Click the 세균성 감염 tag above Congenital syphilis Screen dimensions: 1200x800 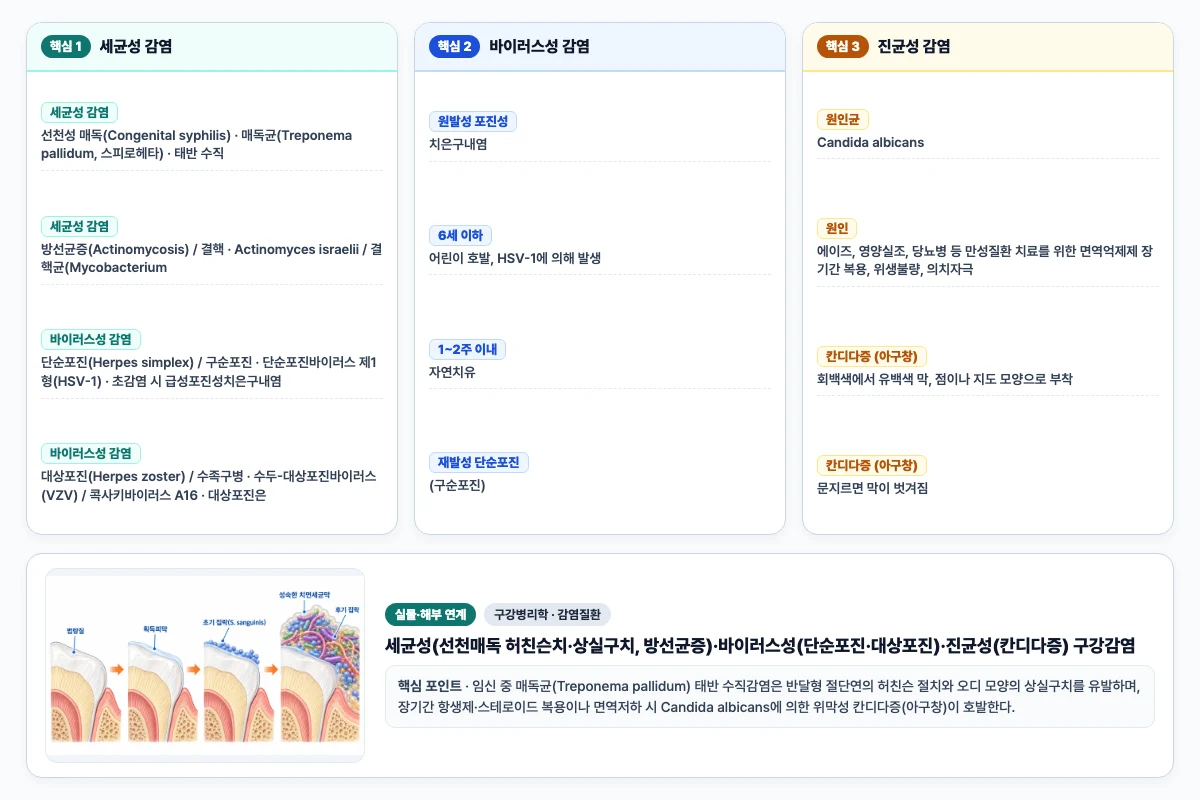79,113
